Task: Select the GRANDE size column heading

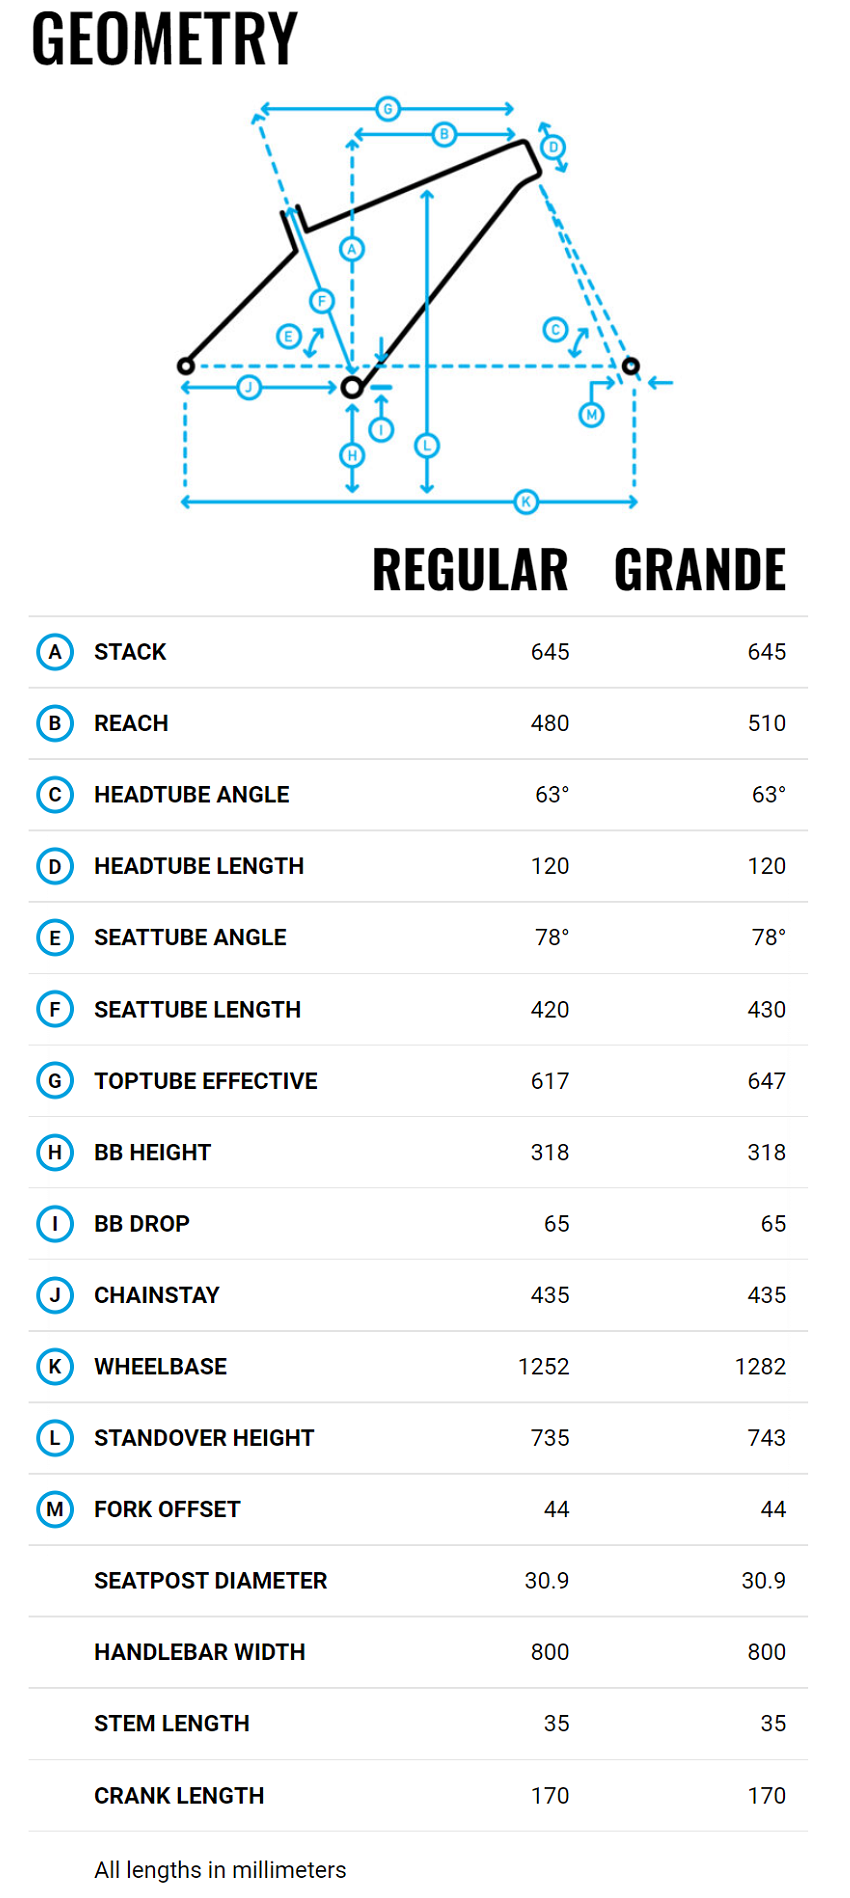Action: (x=700, y=570)
